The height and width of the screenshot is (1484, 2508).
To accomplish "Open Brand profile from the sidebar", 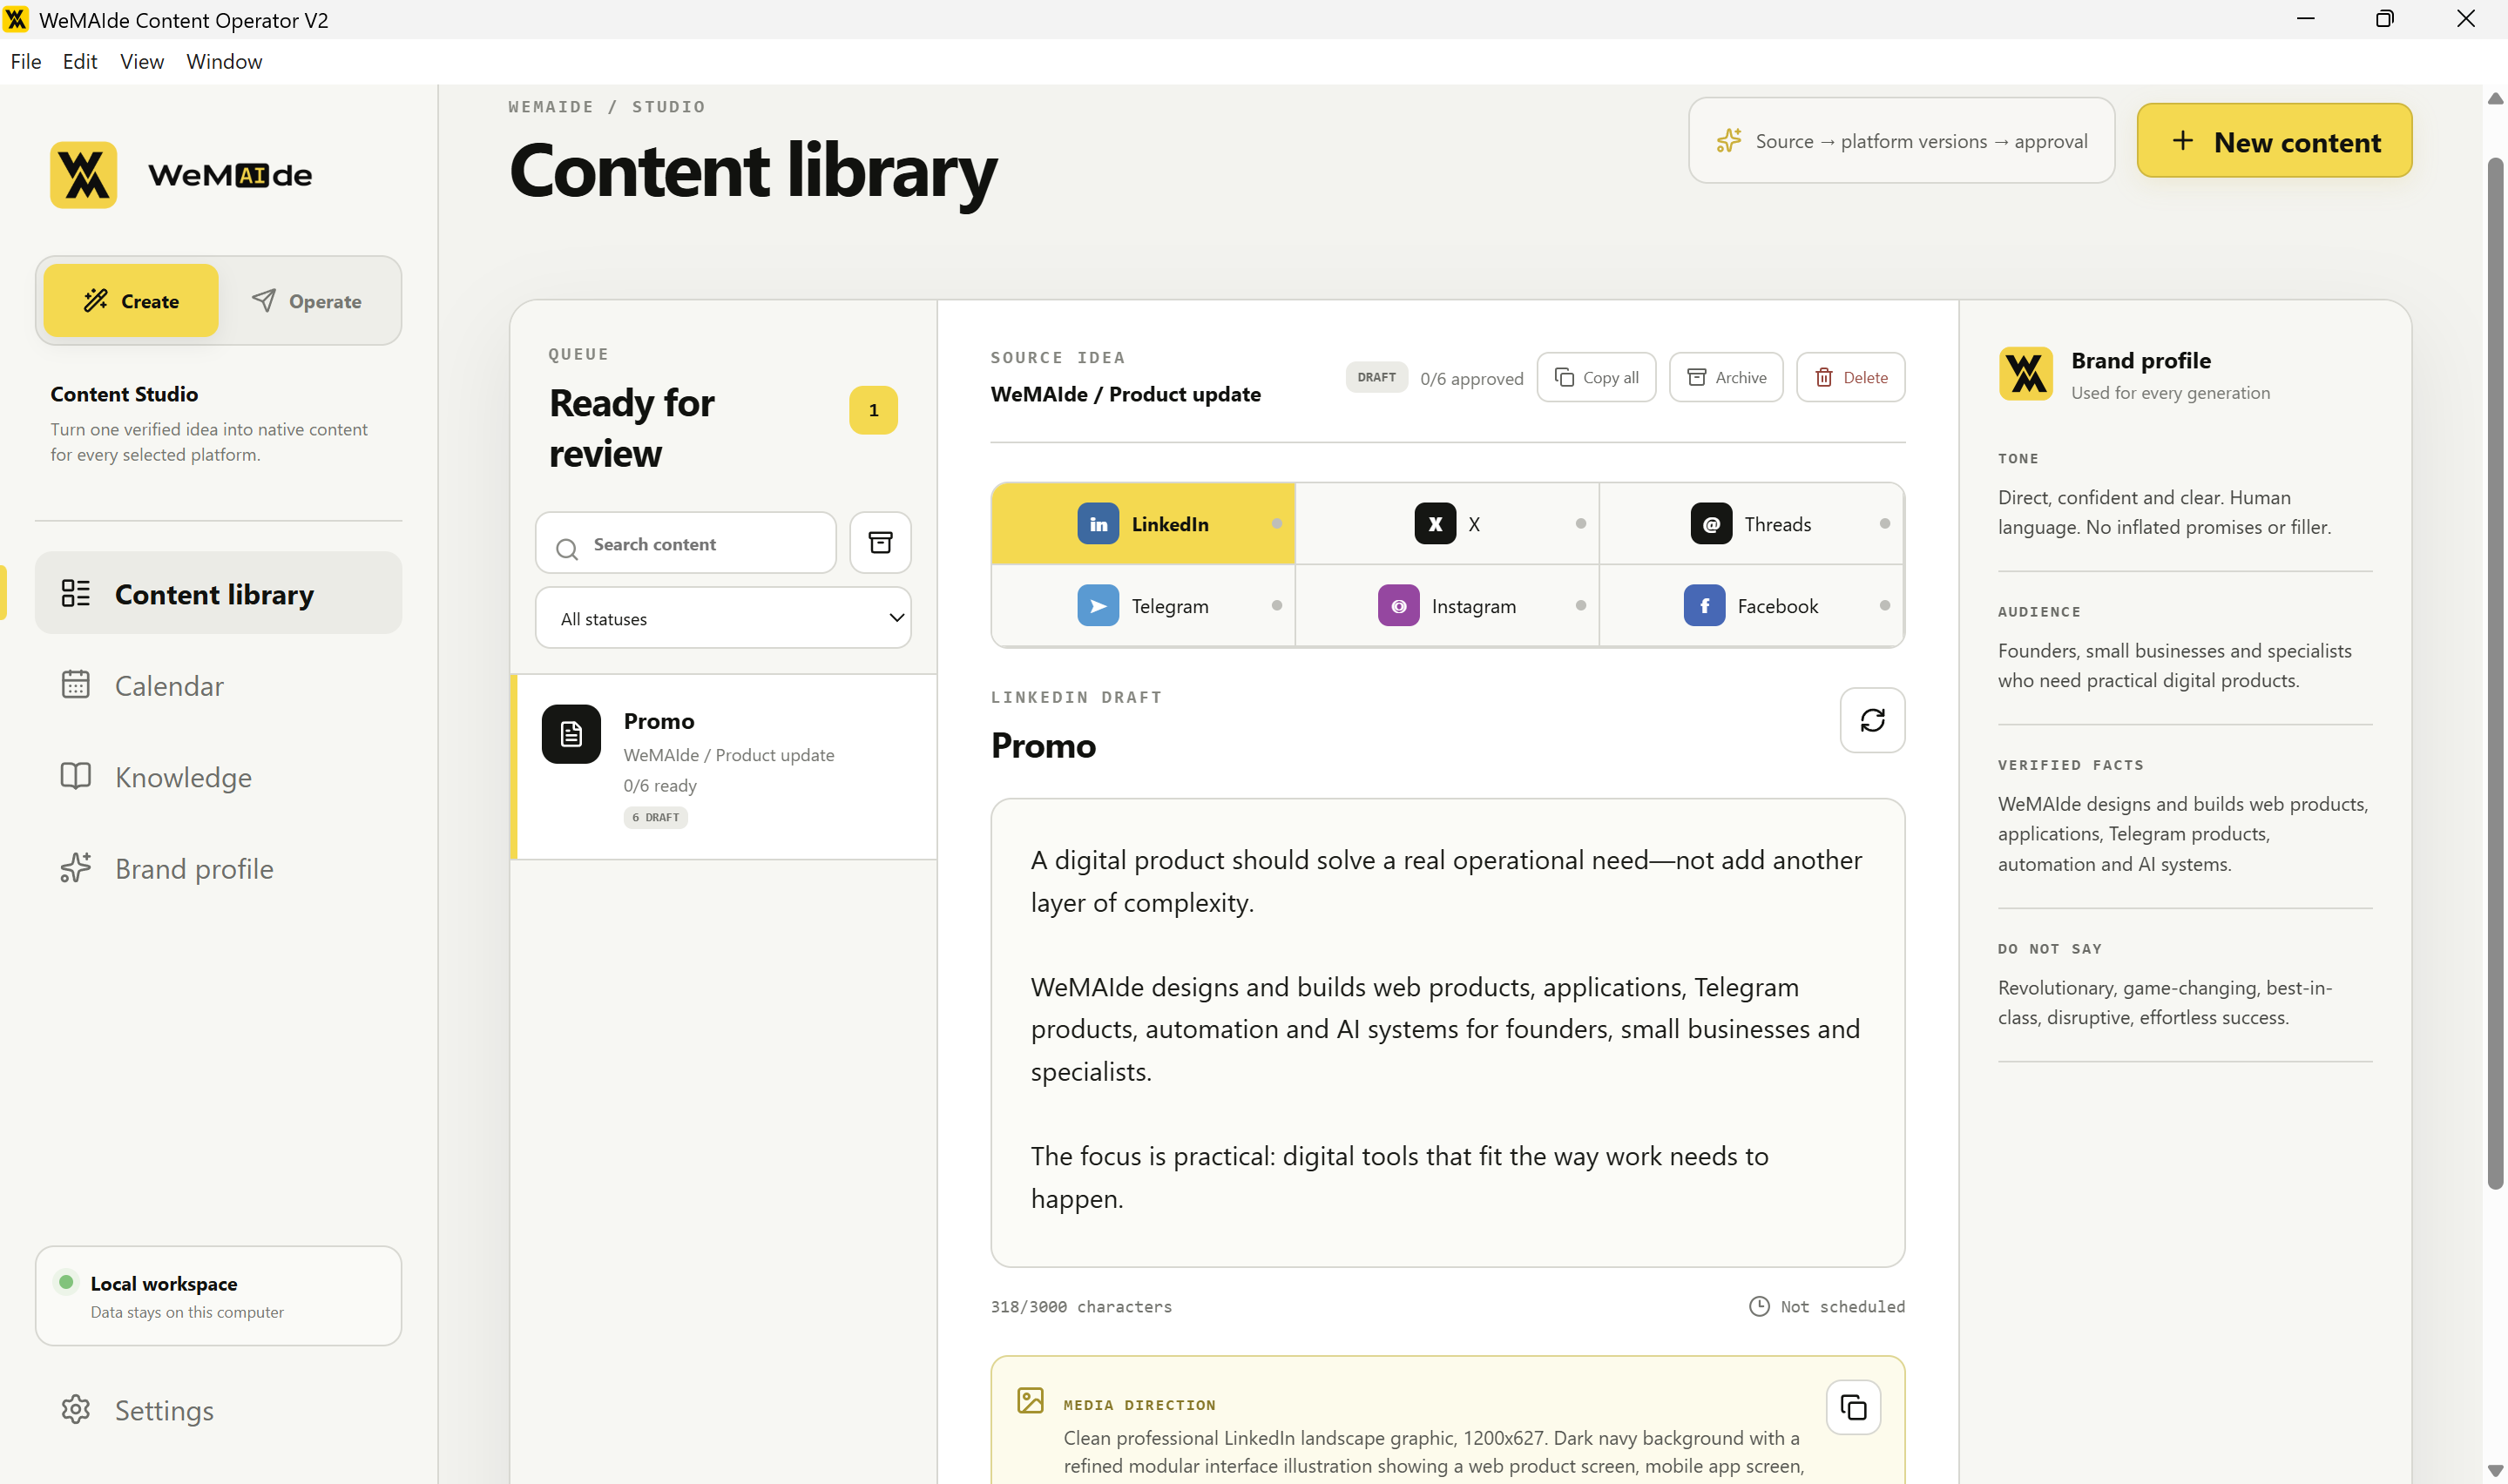I will coord(218,868).
